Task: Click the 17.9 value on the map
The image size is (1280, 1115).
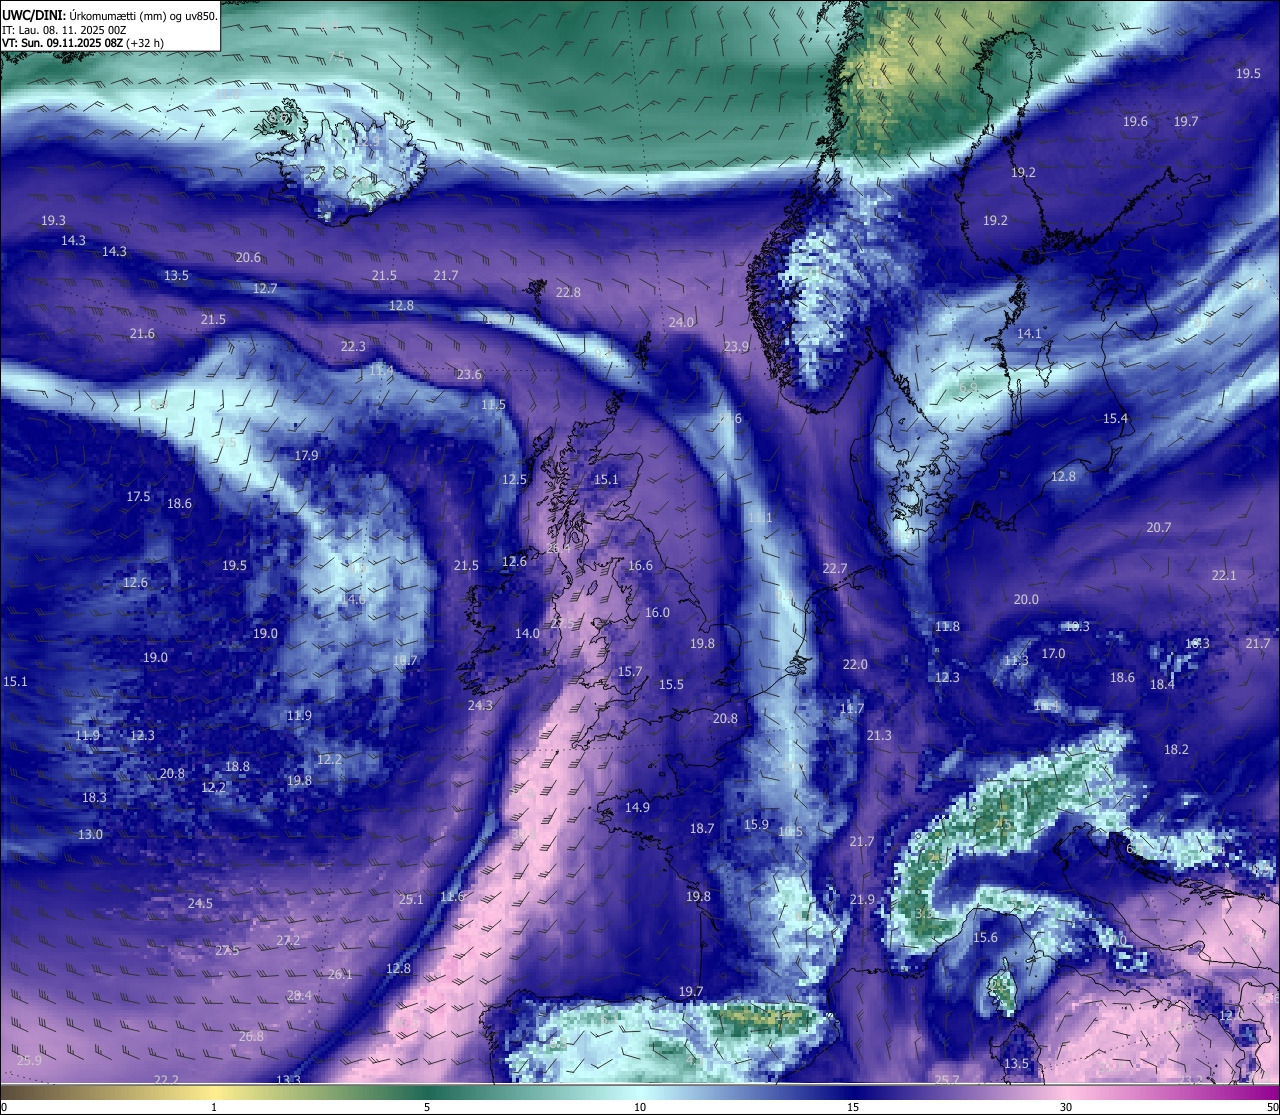Action: [306, 456]
